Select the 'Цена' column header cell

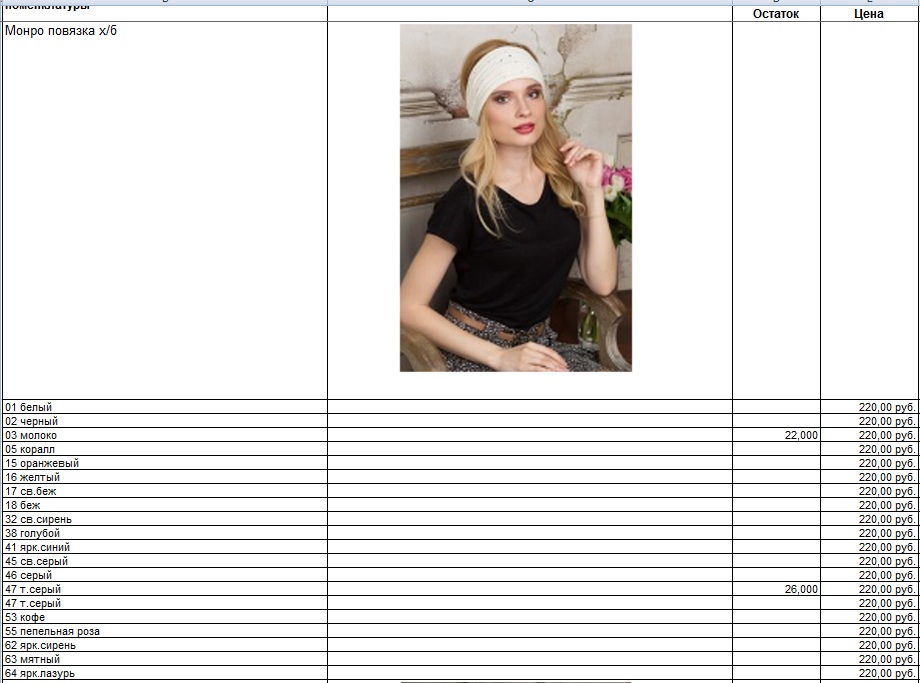[870, 13]
